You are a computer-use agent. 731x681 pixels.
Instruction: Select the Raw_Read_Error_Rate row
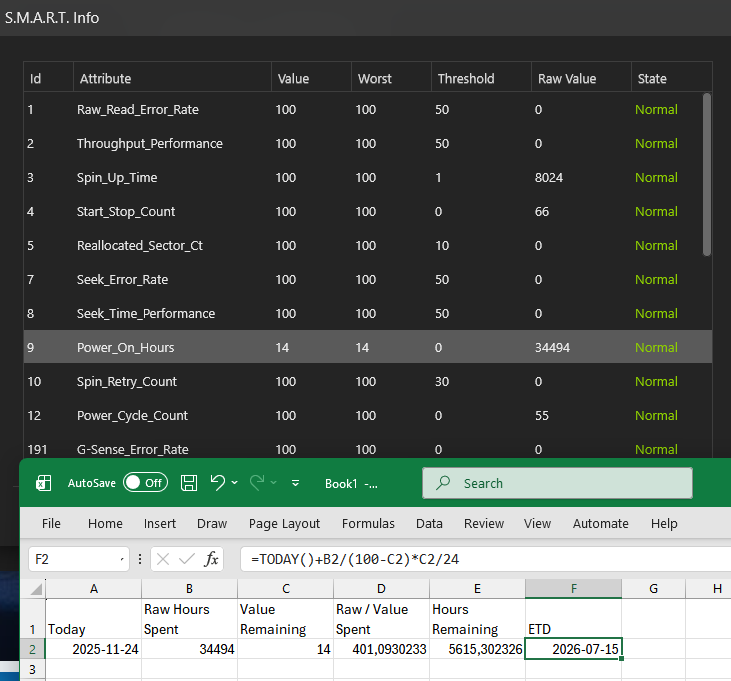pyautogui.click(x=363, y=109)
